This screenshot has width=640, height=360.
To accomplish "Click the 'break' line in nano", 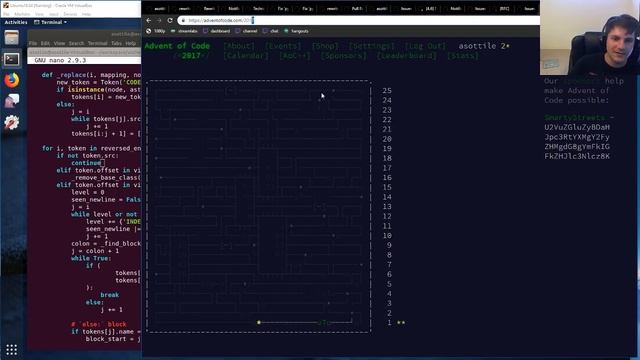I will [110, 295].
